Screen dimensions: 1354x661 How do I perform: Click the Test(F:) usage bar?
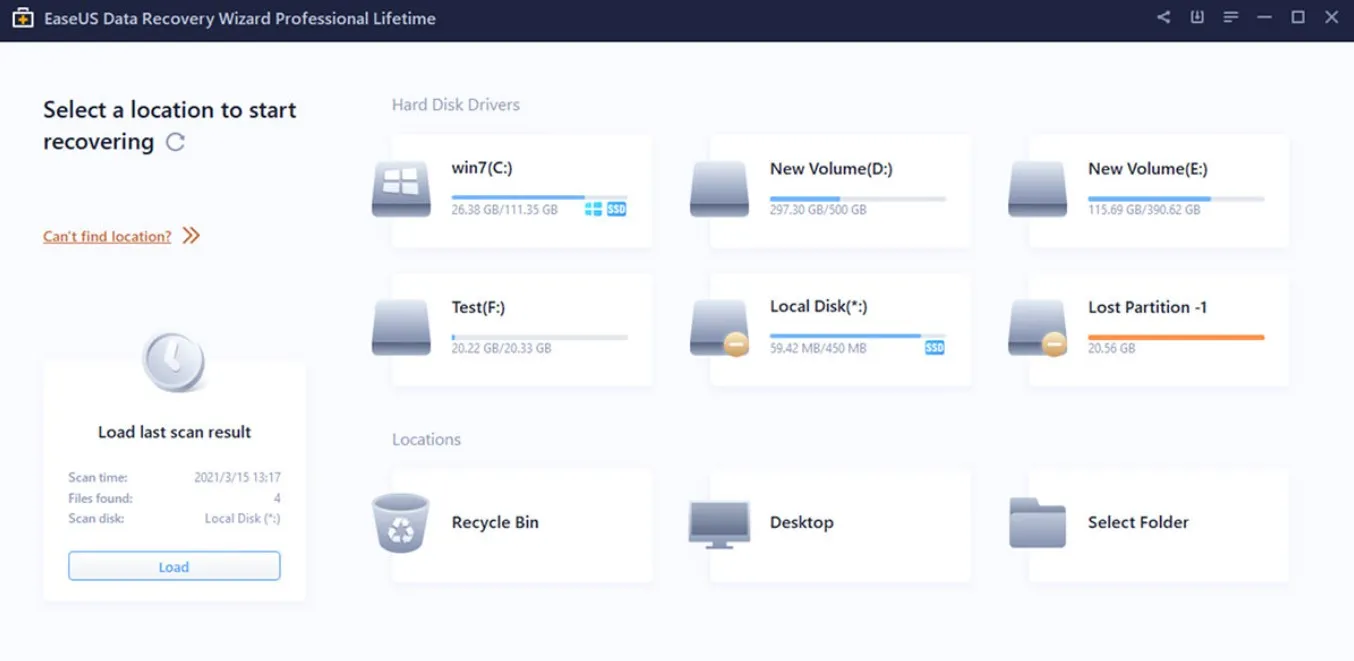[540, 337]
